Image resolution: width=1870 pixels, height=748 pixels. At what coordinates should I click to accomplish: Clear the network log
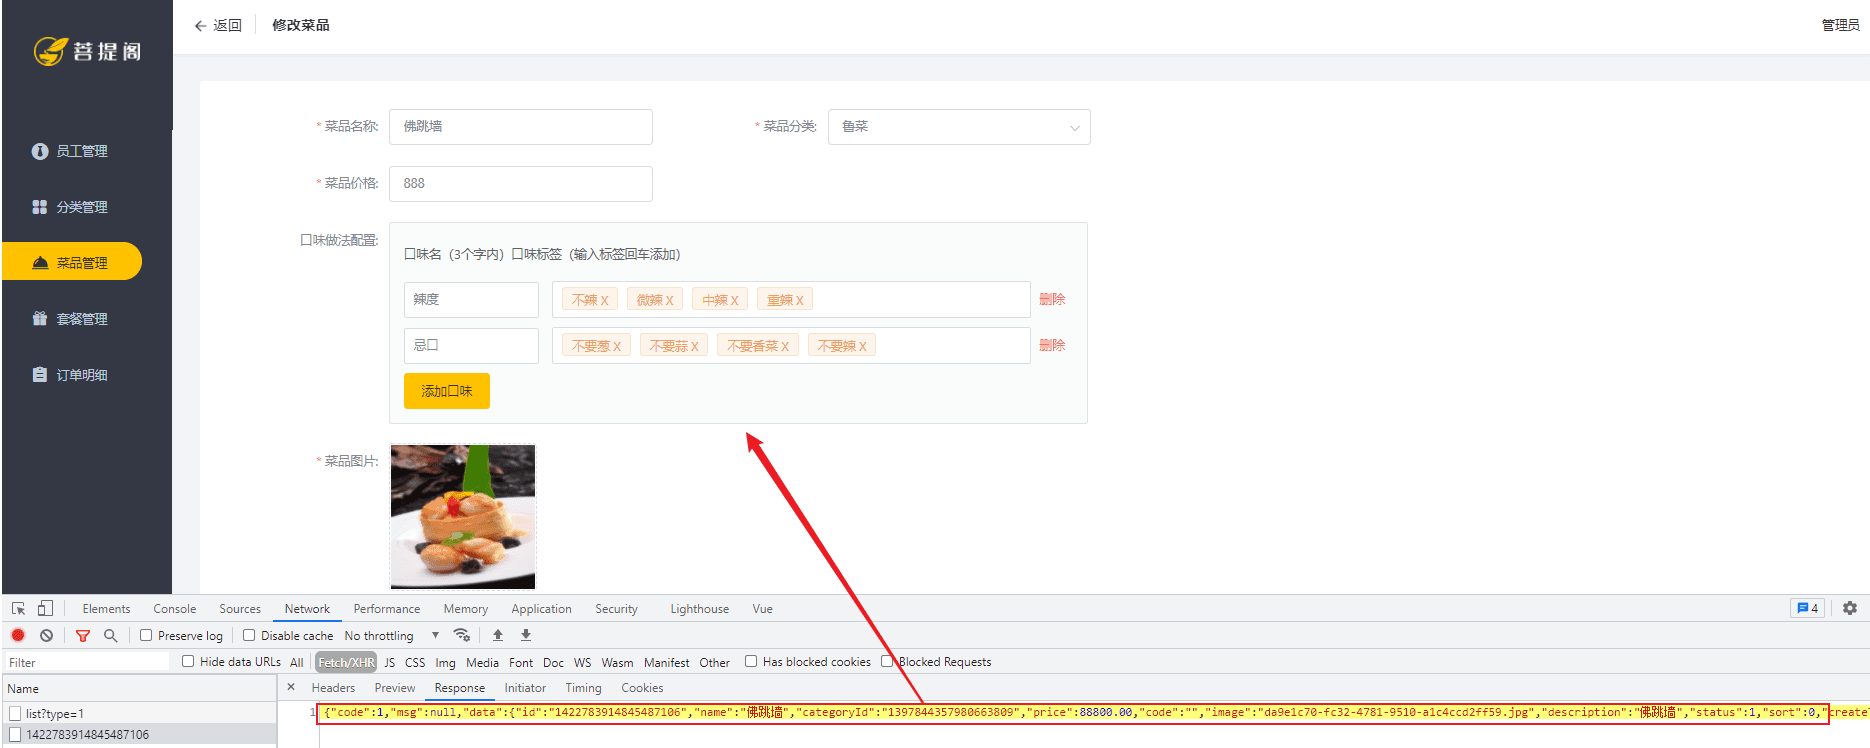tap(46, 635)
